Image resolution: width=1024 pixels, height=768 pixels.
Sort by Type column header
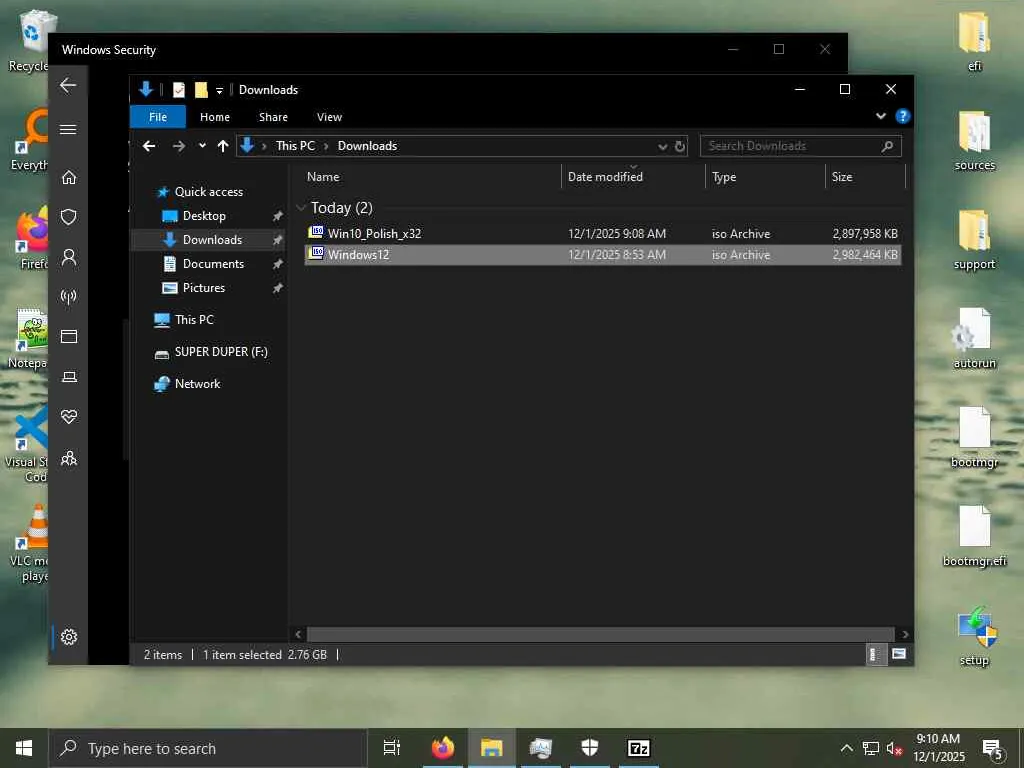[x=765, y=176]
